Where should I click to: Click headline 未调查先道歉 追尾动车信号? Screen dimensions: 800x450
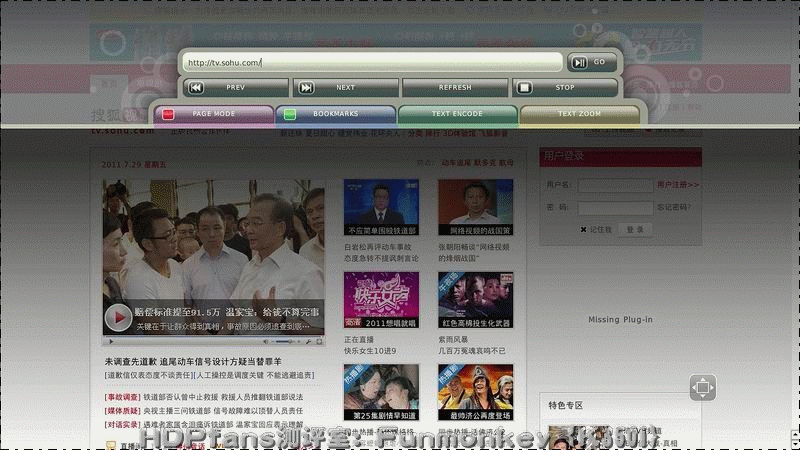(193, 361)
